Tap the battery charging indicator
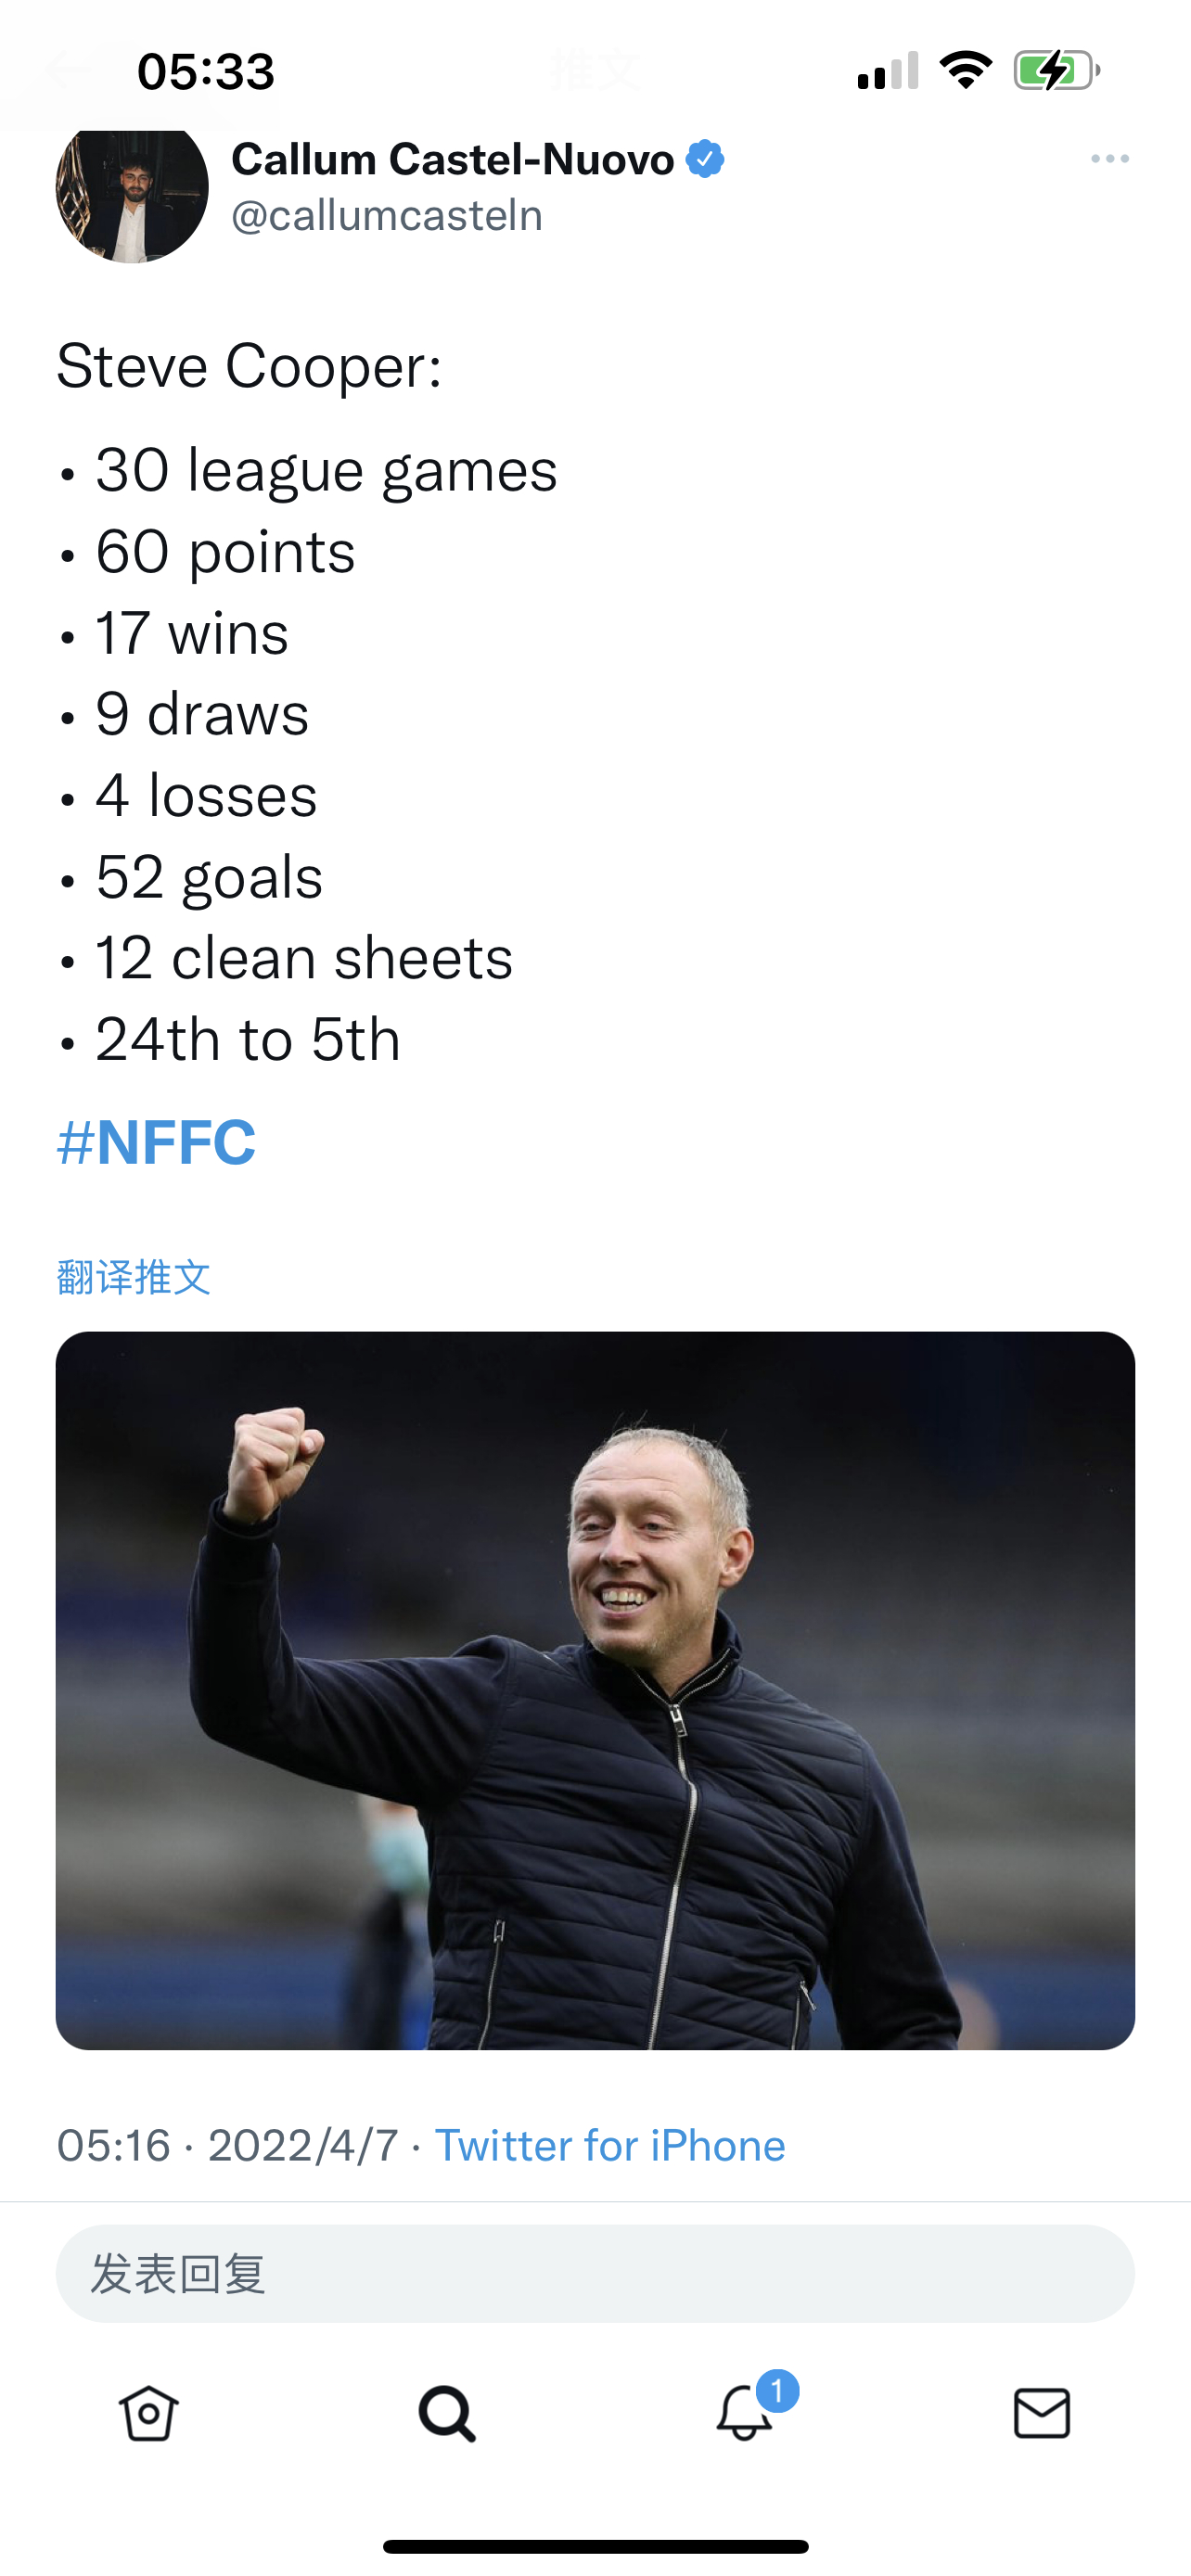 (1056, 70)
